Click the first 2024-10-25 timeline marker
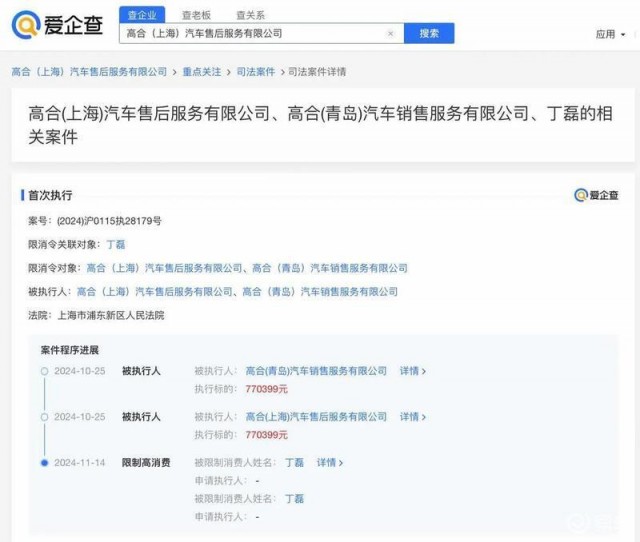The width and height of the screenshot is (640, 542). point(44,371)
